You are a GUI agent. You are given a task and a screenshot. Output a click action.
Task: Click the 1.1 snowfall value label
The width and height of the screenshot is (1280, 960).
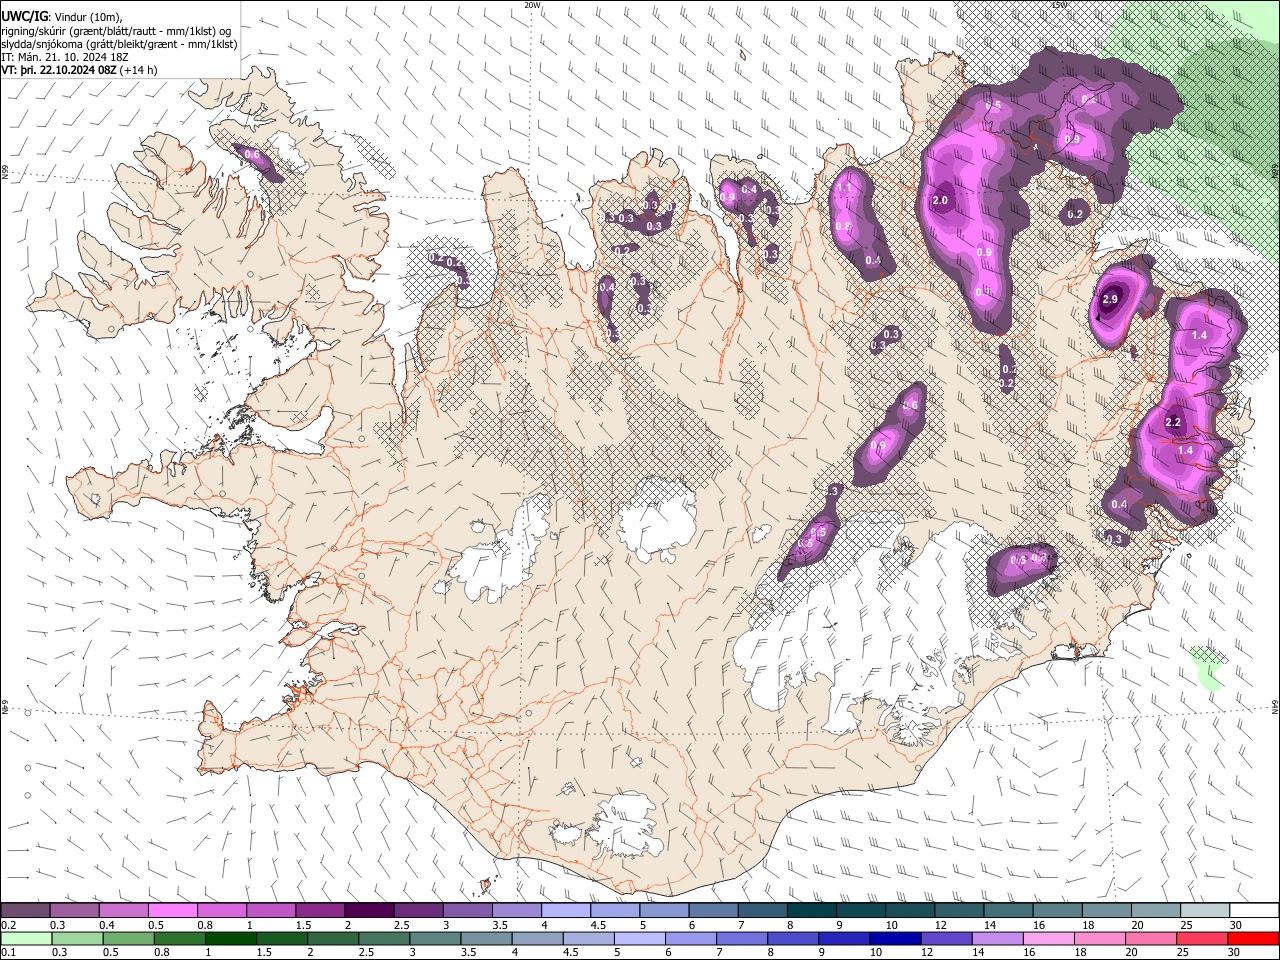coord(844,188)
